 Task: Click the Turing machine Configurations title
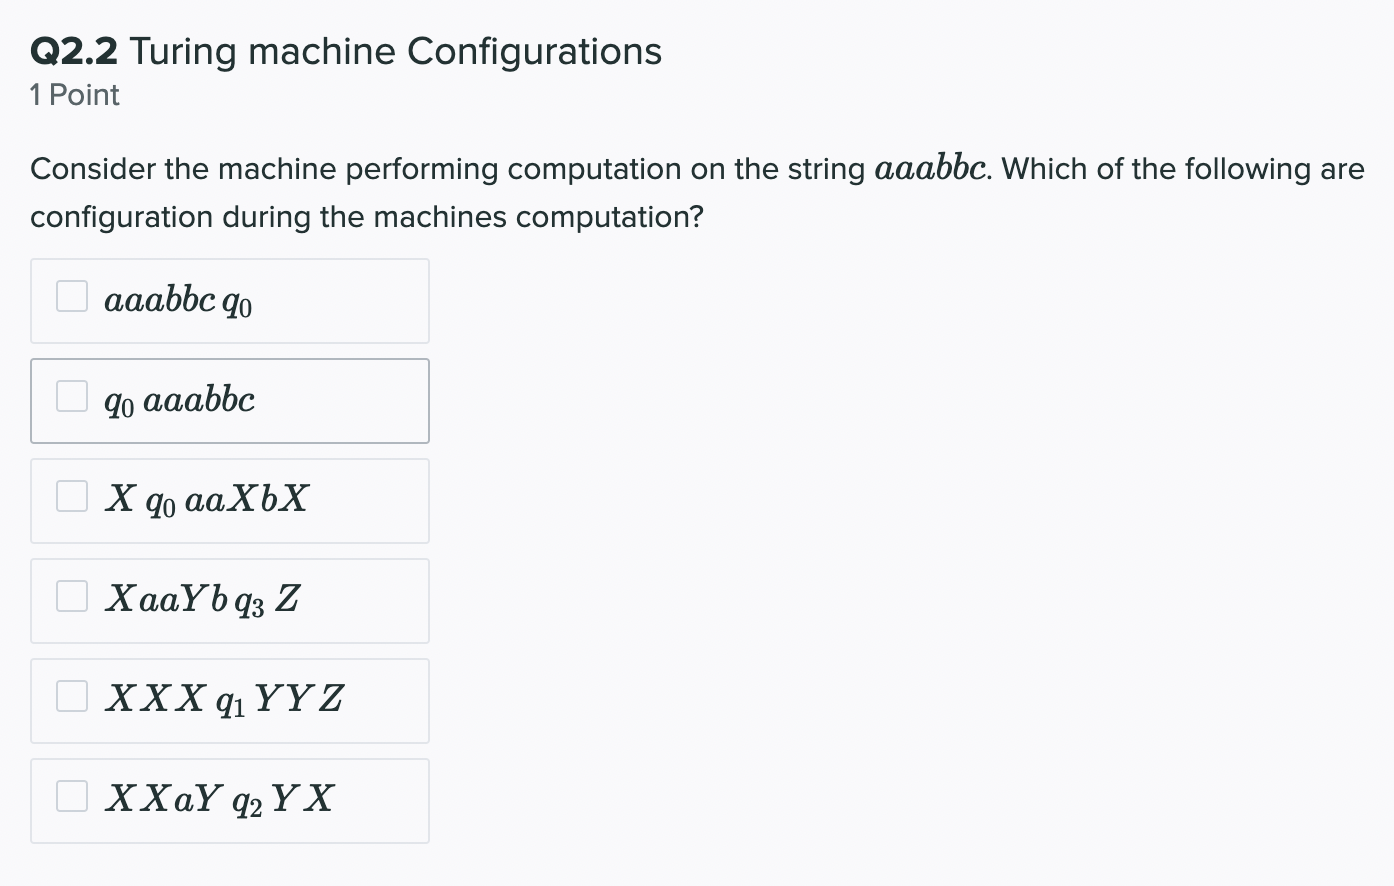pos(396,52)
